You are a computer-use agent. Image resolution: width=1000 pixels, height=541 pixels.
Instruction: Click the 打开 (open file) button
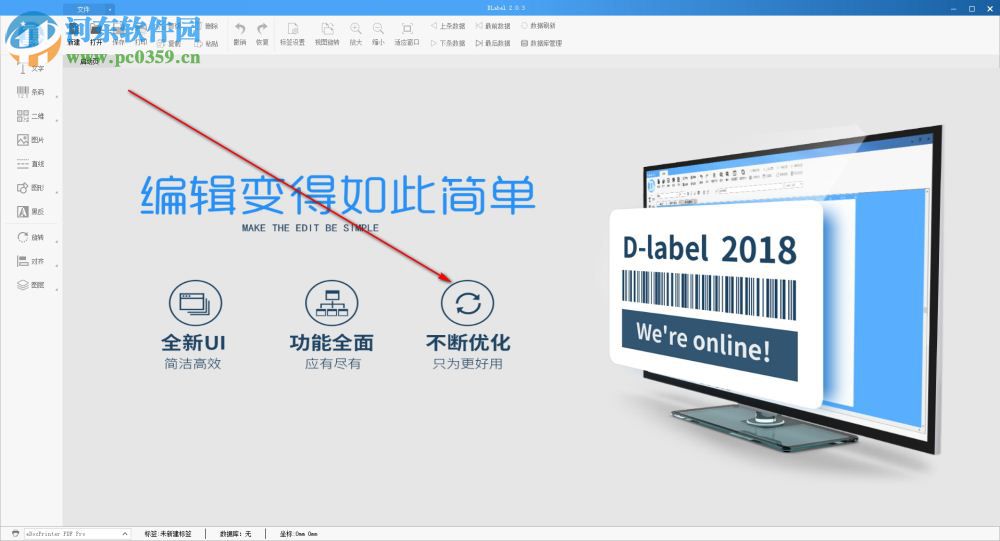point(96,34)
